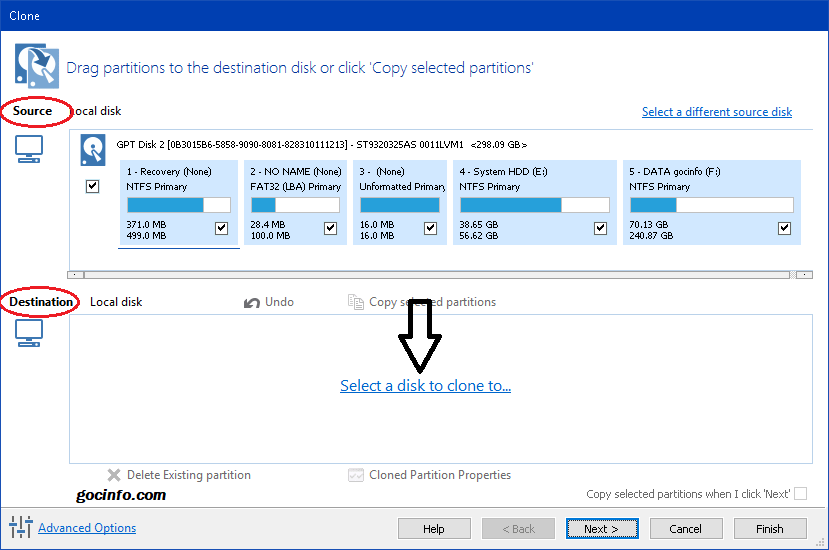Click the Advanced Options sliders icon

tap(20, 527)
